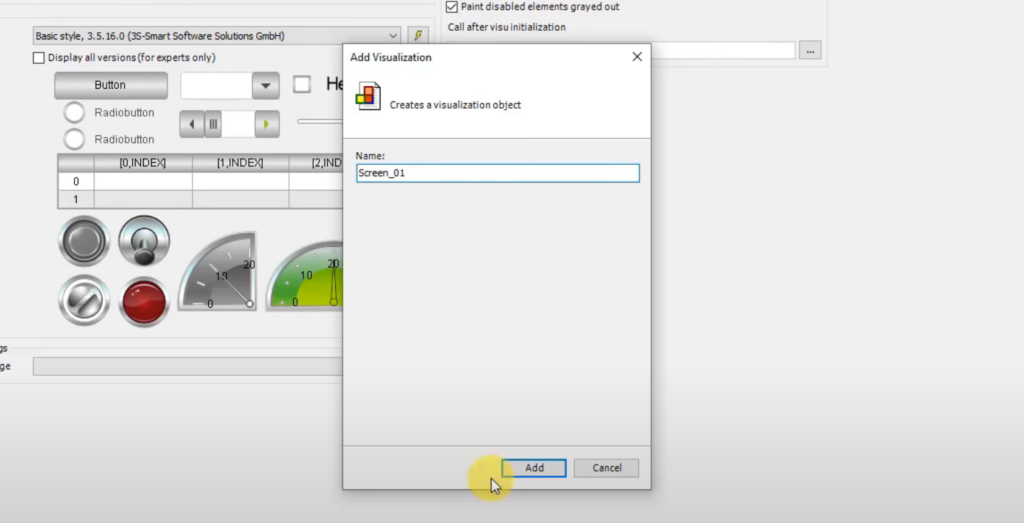The height and width of the screenshot is (523, 1024).
Task: Close the Add Visualization dialog with X
Action: click(x=637, y=57)
